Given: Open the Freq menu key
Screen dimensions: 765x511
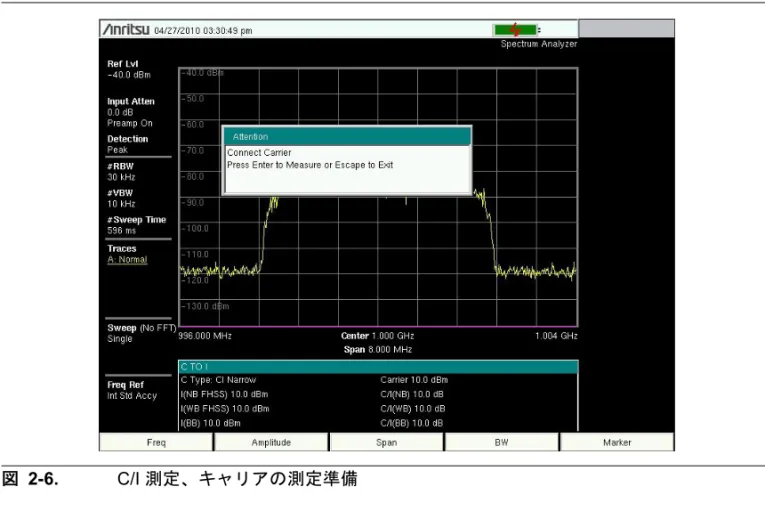Looking at the screenshot, I should 156,442.
